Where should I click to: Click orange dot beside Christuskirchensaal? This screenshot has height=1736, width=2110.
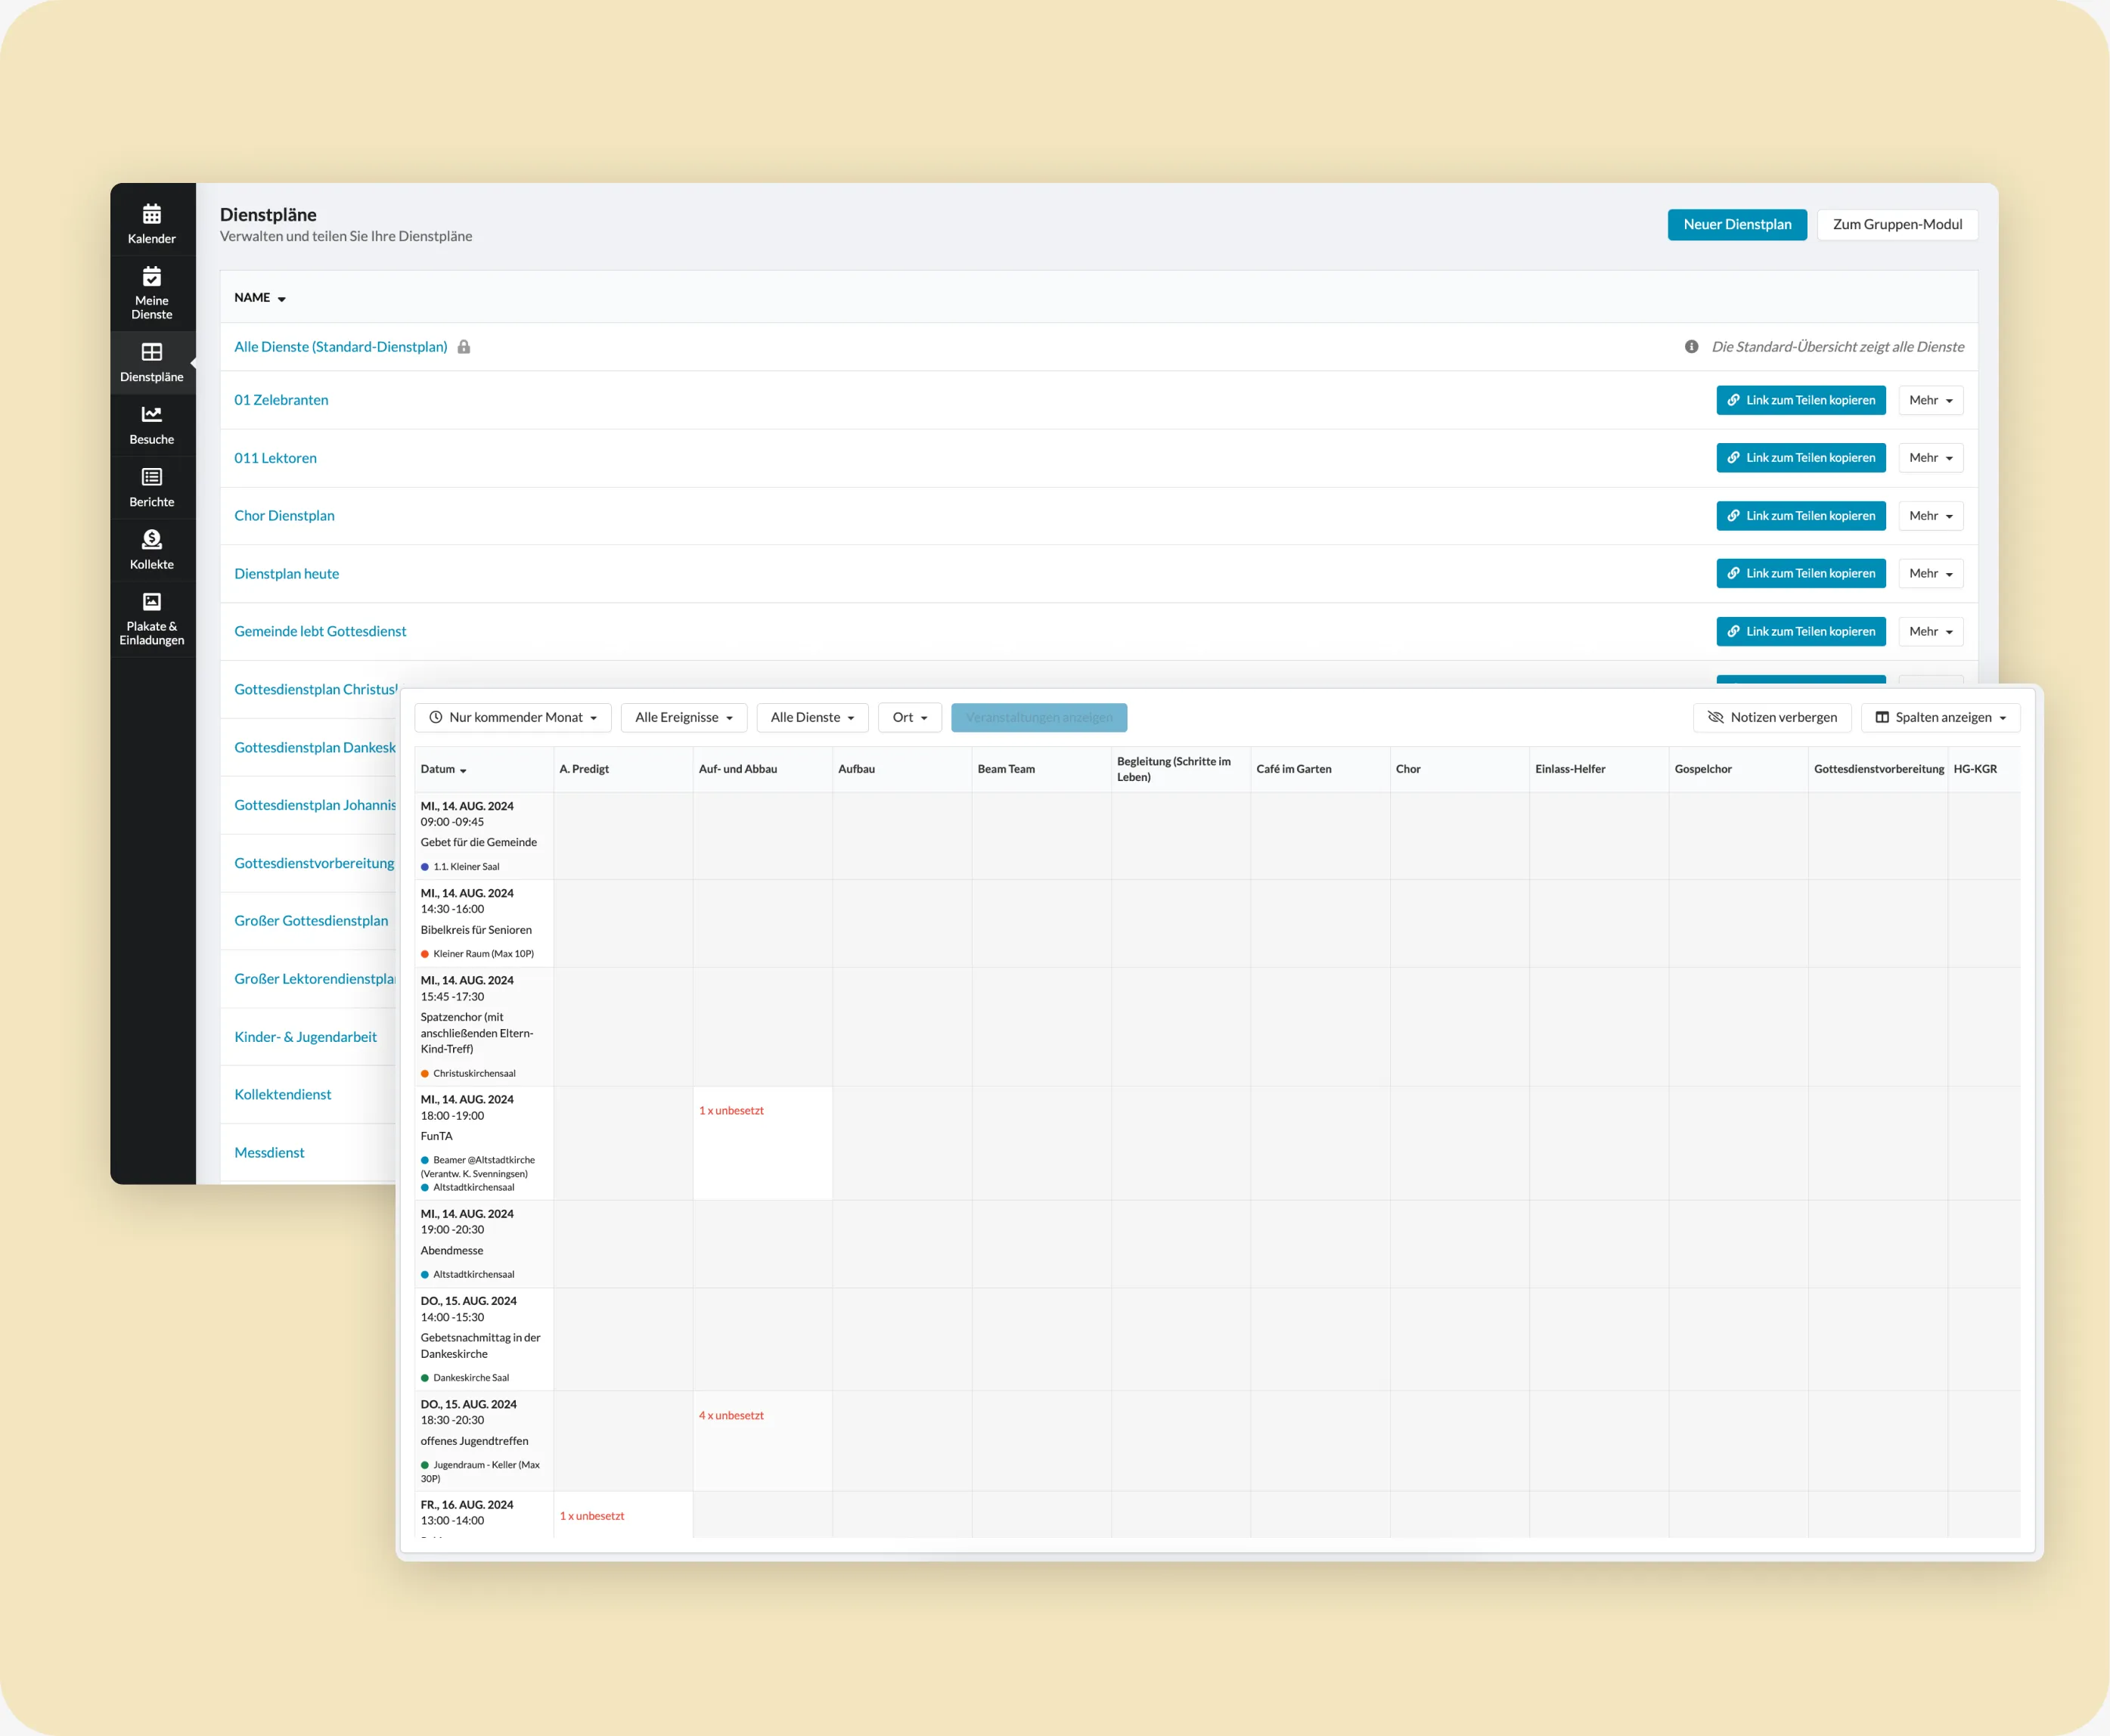pyautogui.click(x=425, y=1074)
